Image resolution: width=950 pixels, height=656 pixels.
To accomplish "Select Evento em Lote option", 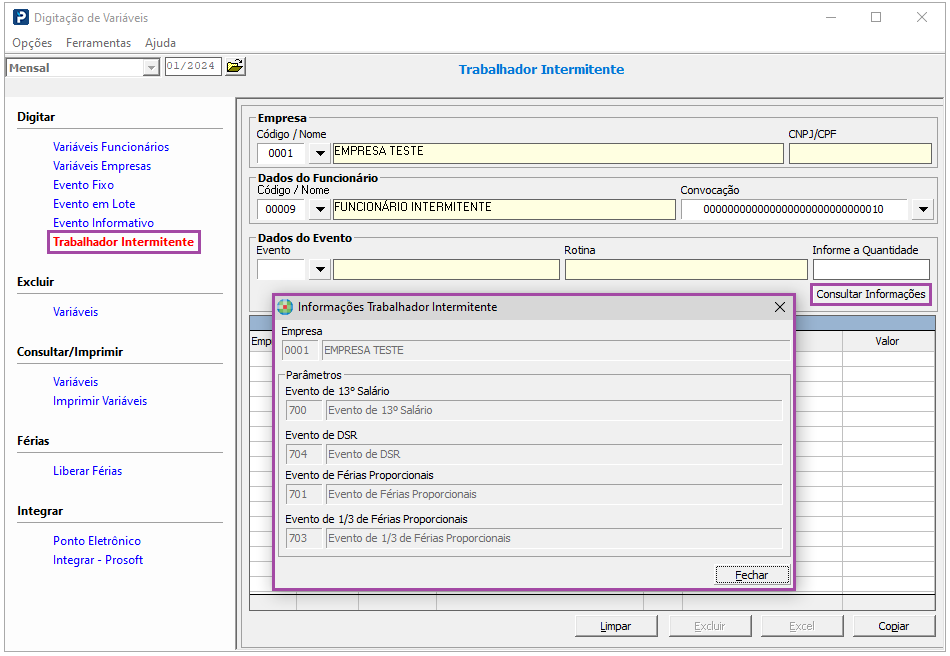I will pyautogui.click(x=94, y=204).
